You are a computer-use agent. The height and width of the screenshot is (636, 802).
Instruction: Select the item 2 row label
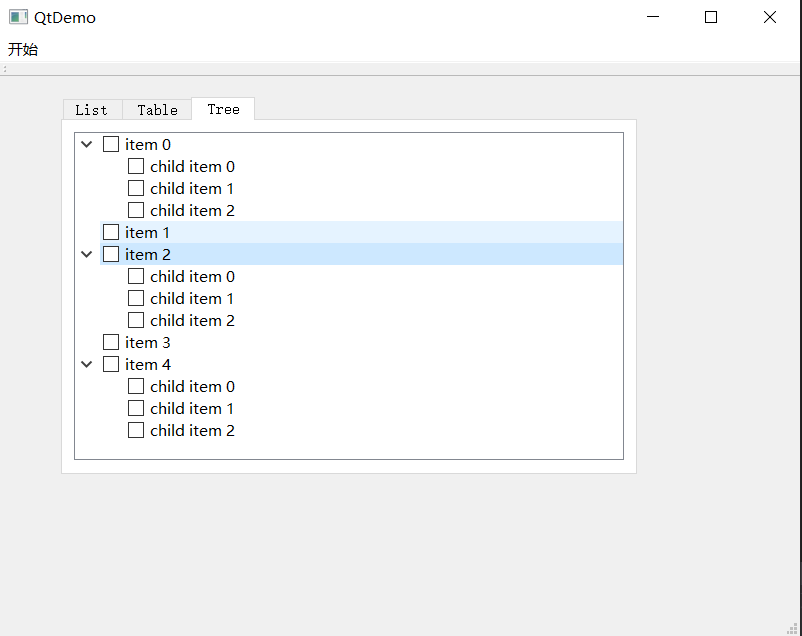(148, 255)
